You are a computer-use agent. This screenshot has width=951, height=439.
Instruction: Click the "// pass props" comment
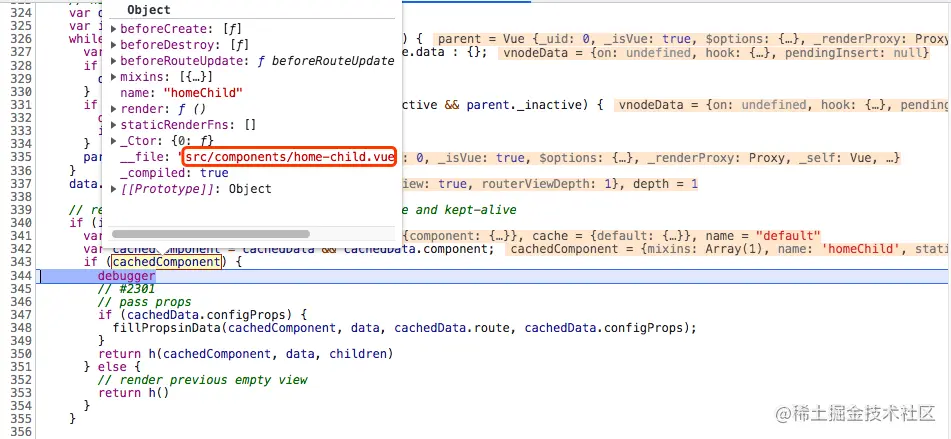144,301
